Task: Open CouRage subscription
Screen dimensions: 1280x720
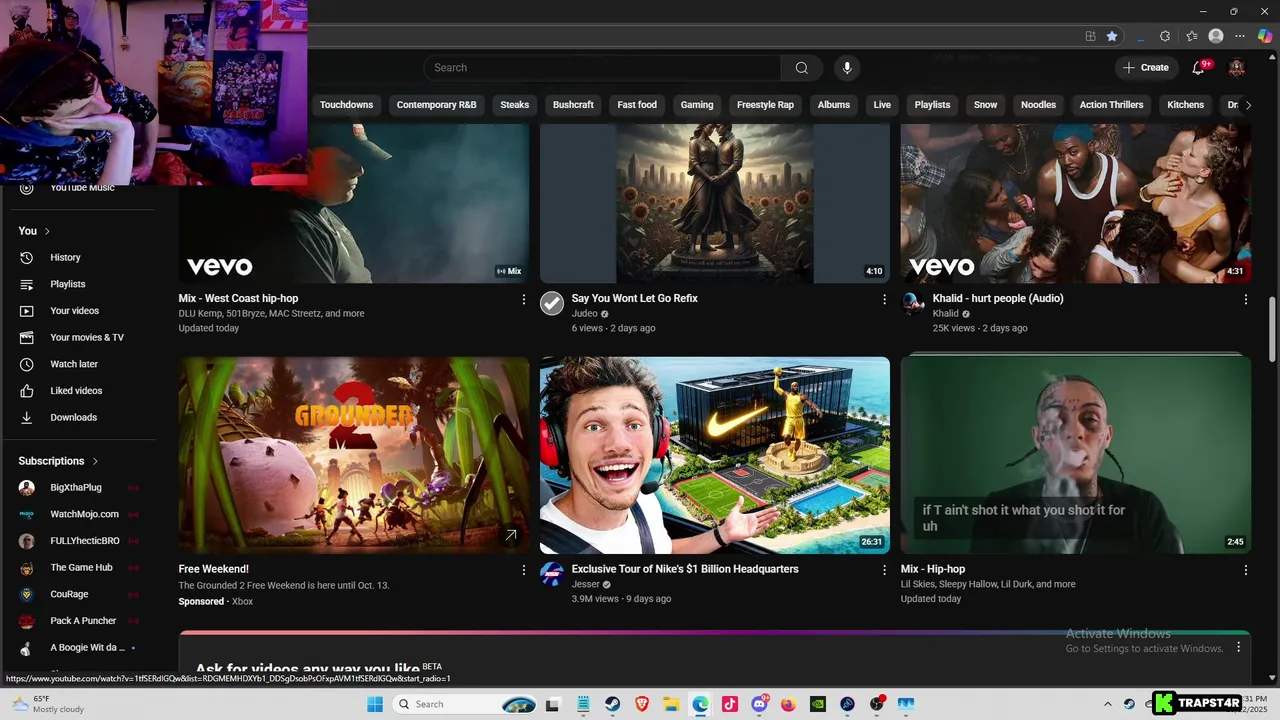Action: click(x=69, y=594)
